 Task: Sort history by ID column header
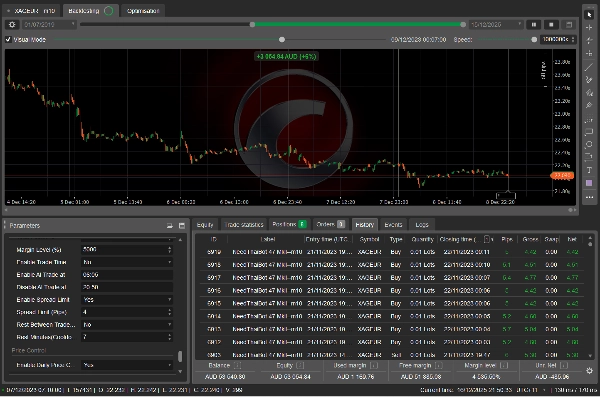213,239
